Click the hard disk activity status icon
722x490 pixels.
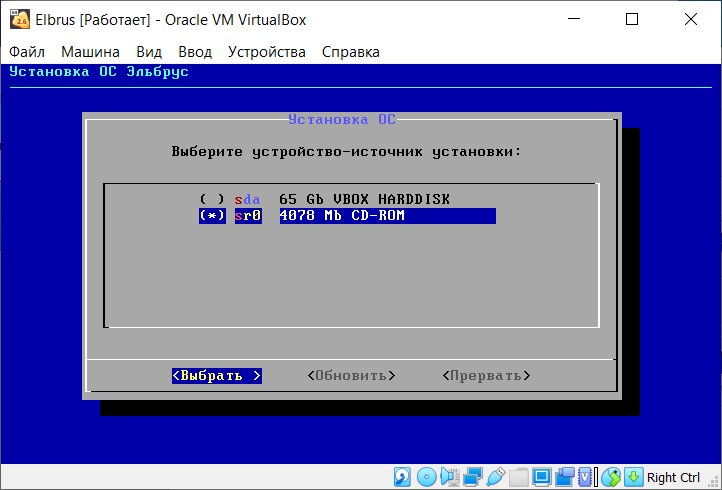(x=402, y=477)
